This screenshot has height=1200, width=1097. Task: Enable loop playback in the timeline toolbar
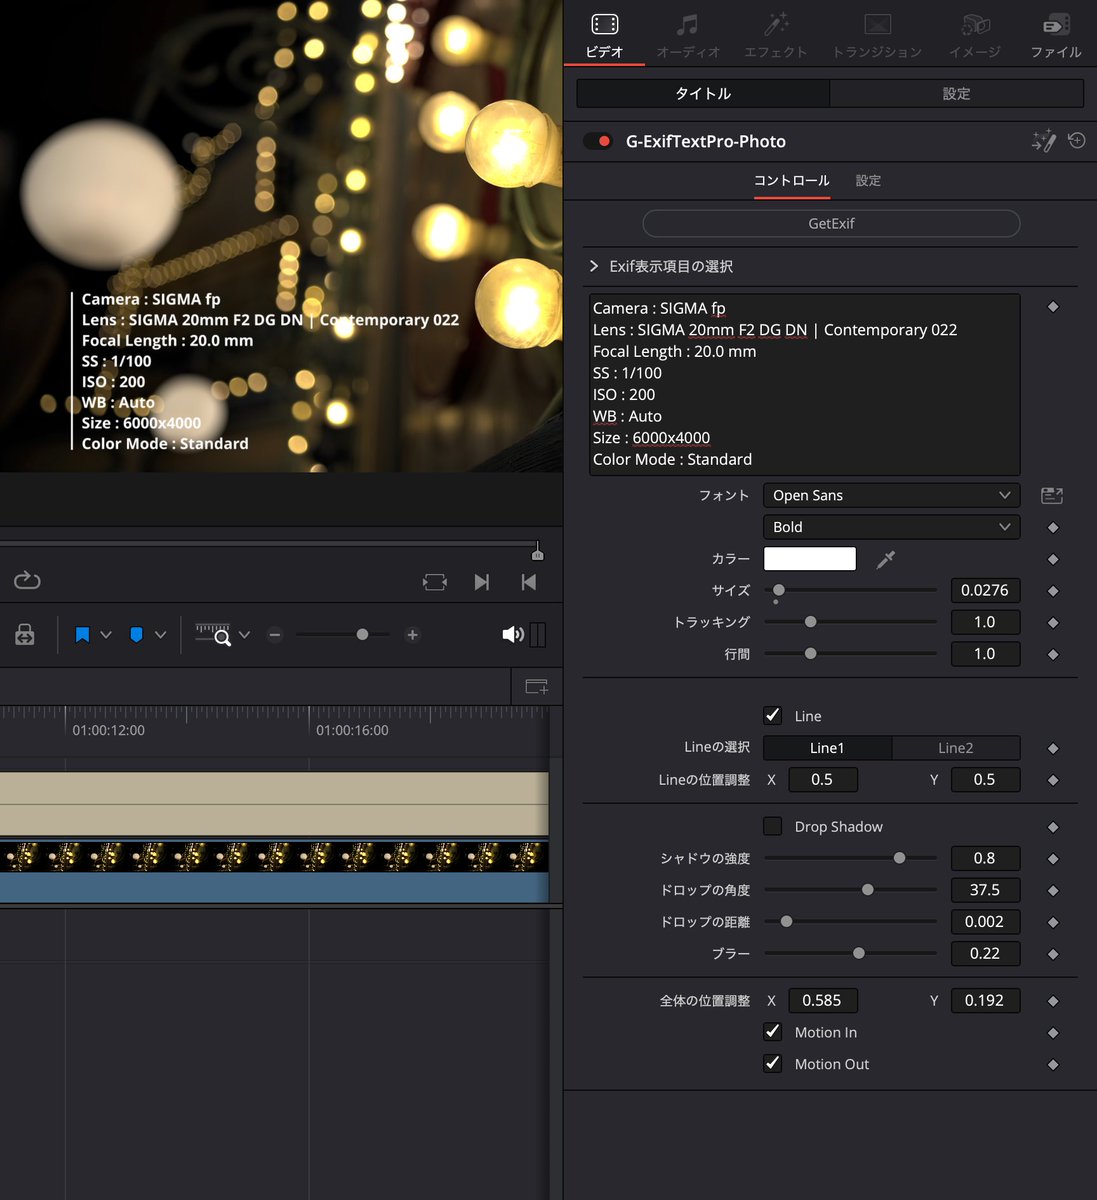pyautogui.click(x=27, y=579)
